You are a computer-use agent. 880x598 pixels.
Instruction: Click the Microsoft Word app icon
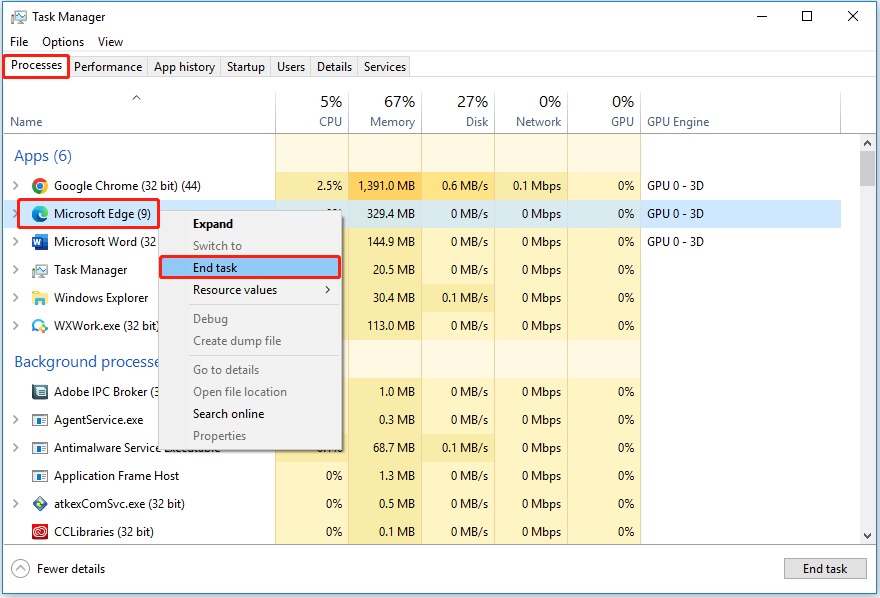pos(40,242)
